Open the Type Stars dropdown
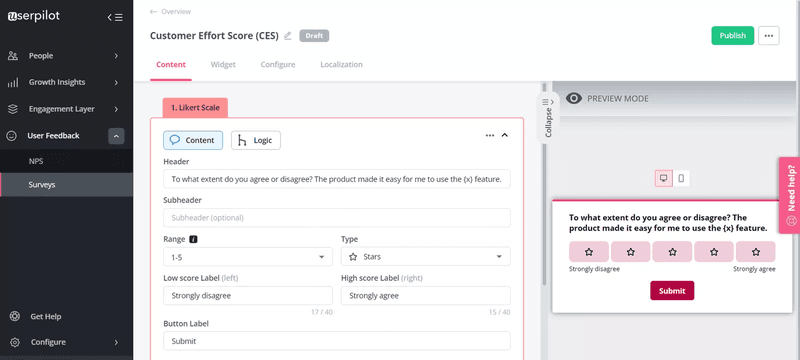 pos(426,256)
